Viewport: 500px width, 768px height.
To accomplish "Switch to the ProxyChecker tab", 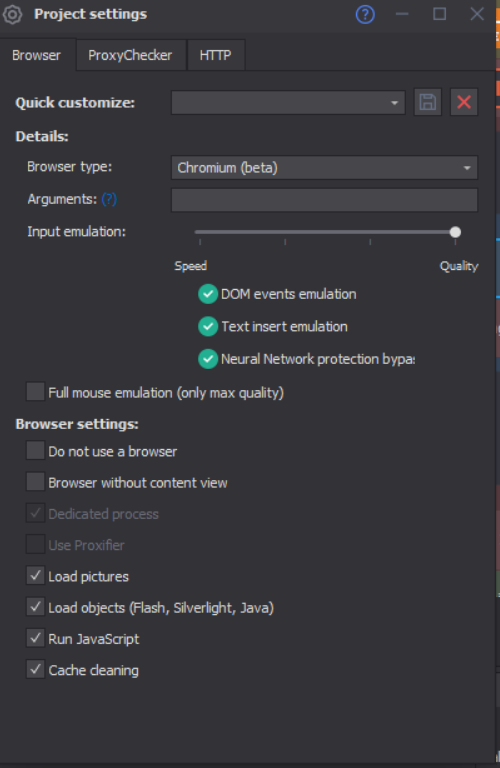I will [130, 55].
